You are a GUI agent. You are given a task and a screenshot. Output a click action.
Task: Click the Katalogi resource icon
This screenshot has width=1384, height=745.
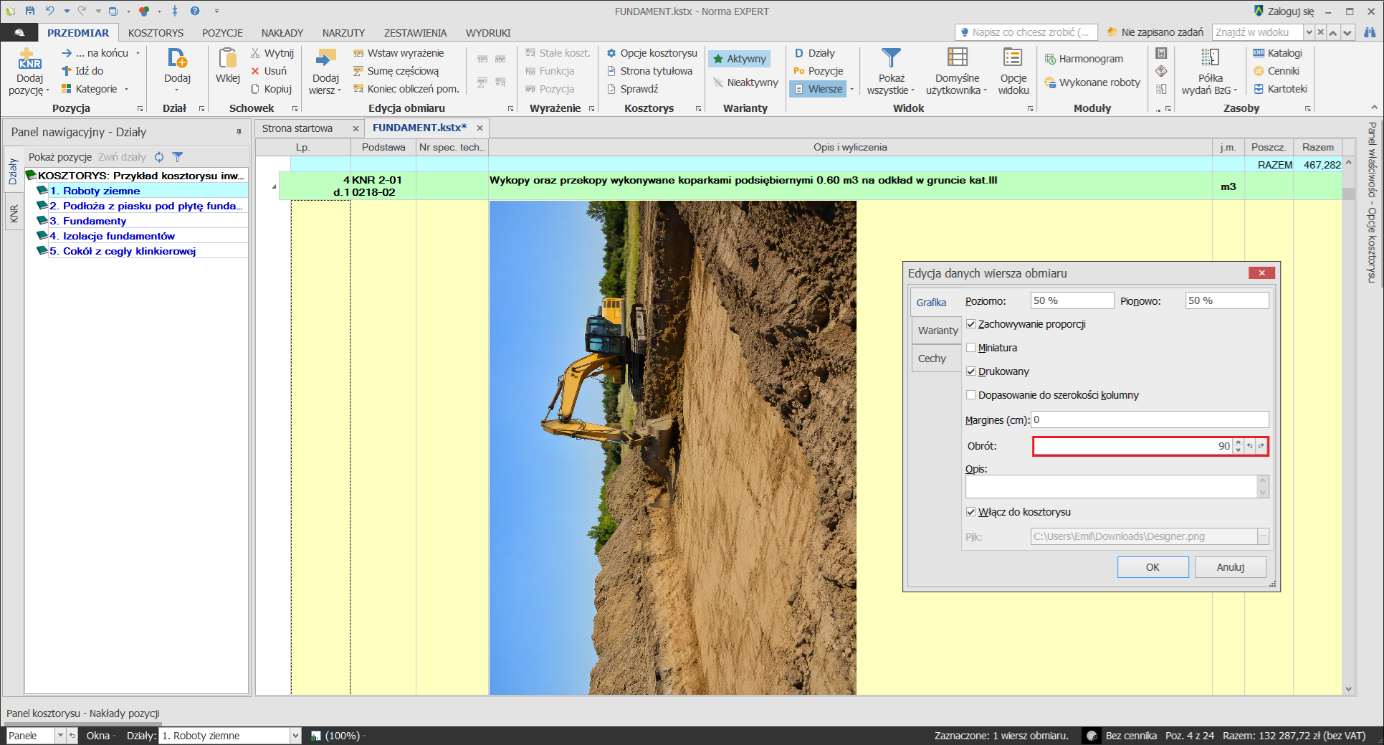[x=1258, y=53]
